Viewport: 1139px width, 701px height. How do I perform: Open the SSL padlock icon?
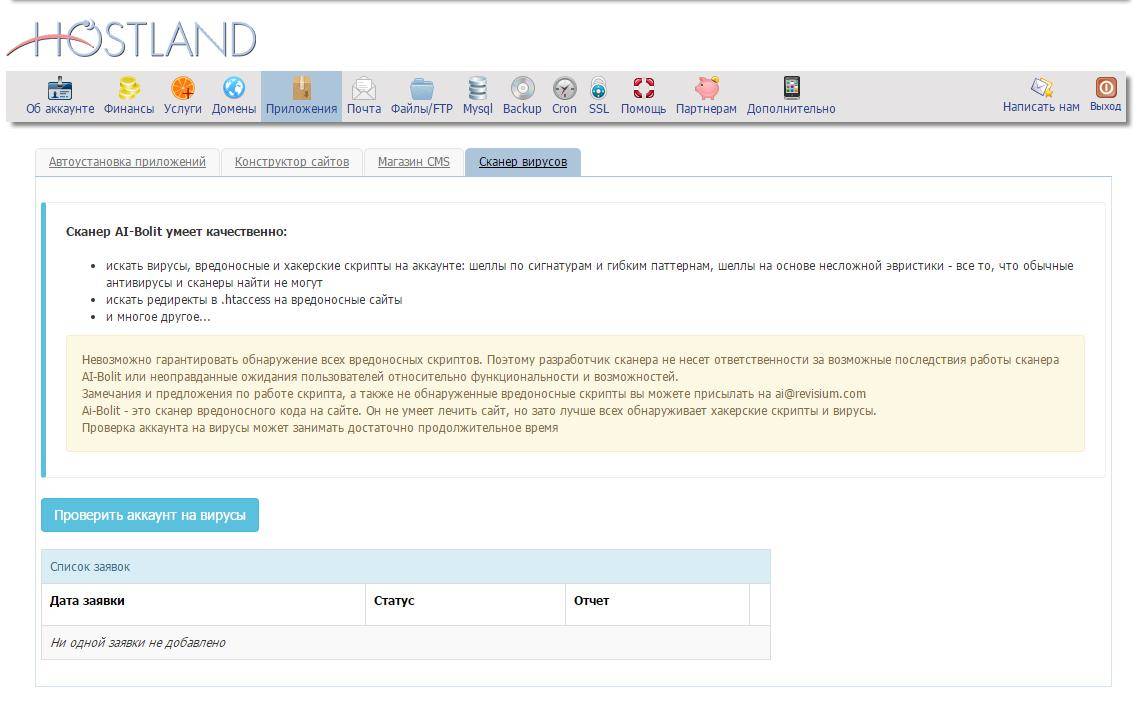point(599,89)
